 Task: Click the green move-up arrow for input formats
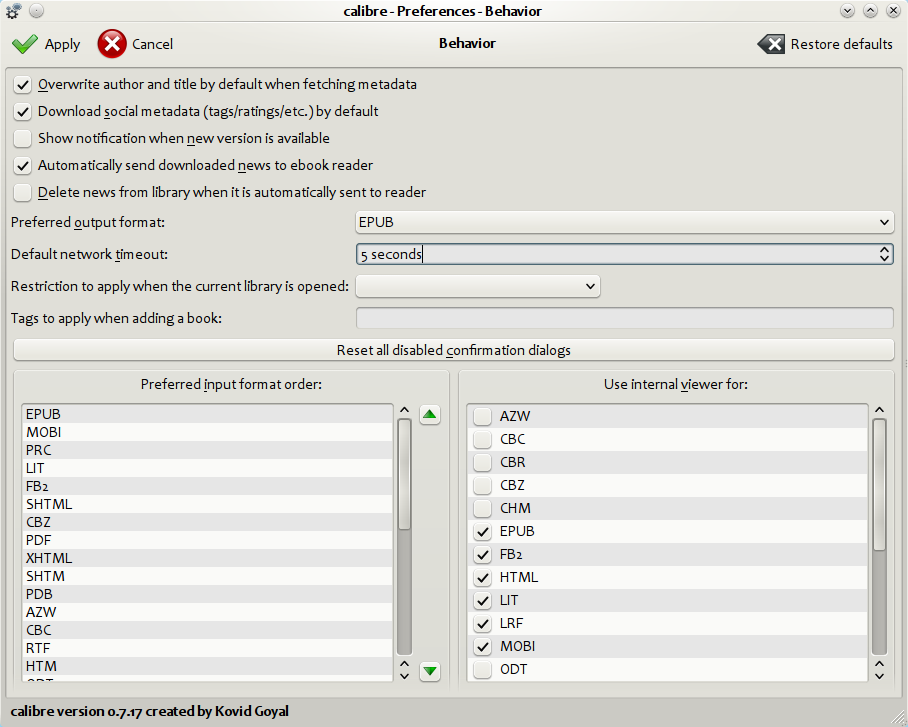click(x=429, y=414)
